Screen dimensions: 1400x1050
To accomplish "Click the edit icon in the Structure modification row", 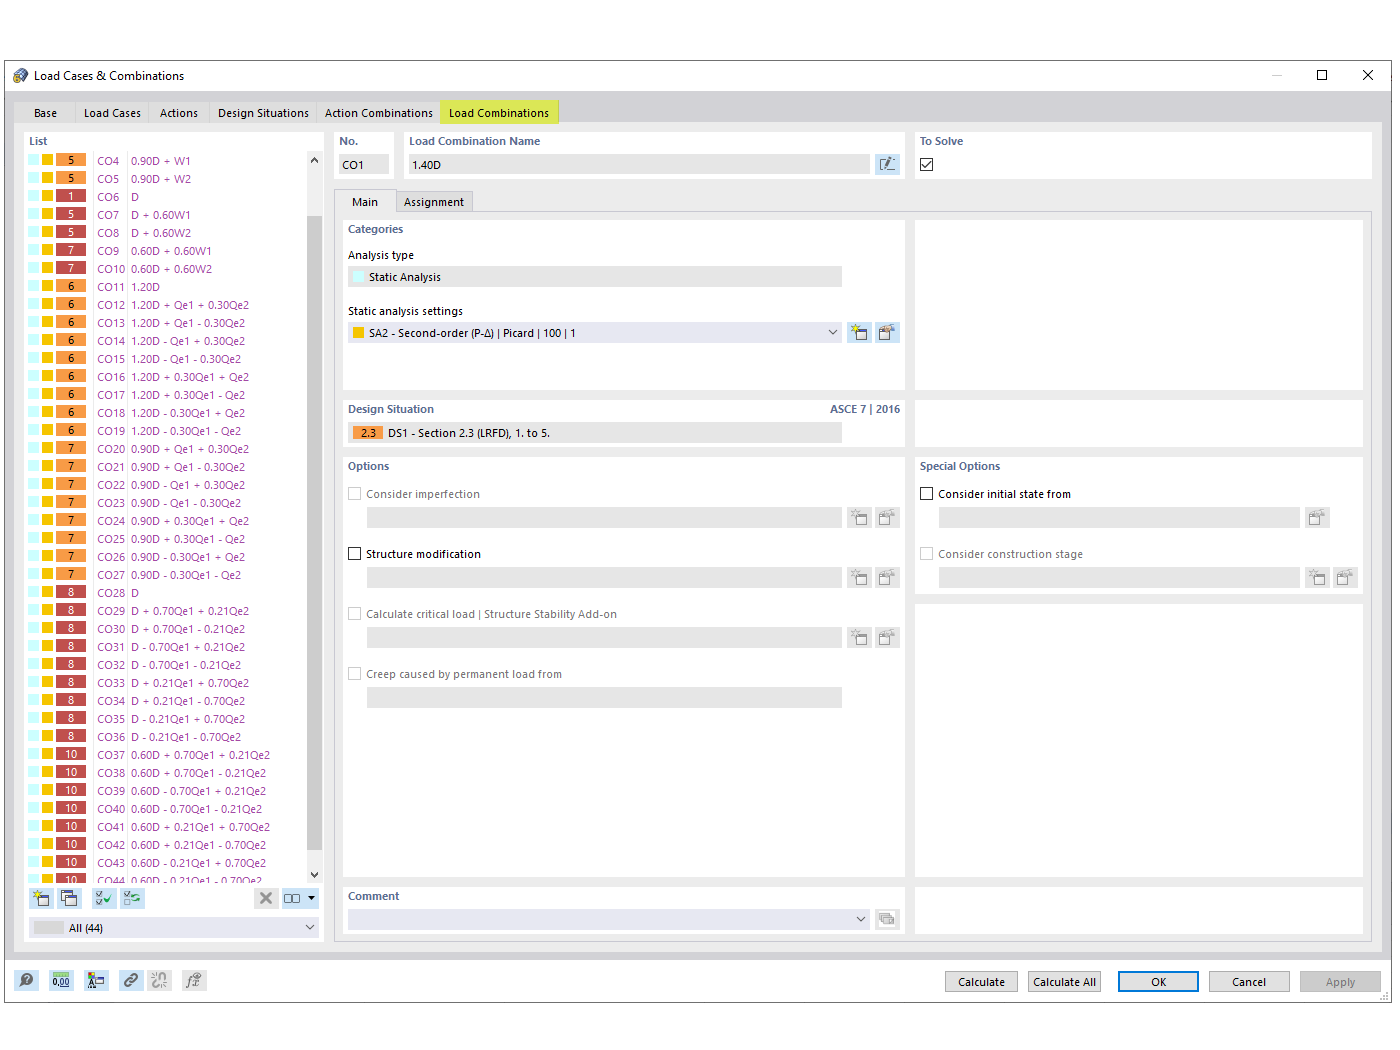I will [x=887, y=578].
